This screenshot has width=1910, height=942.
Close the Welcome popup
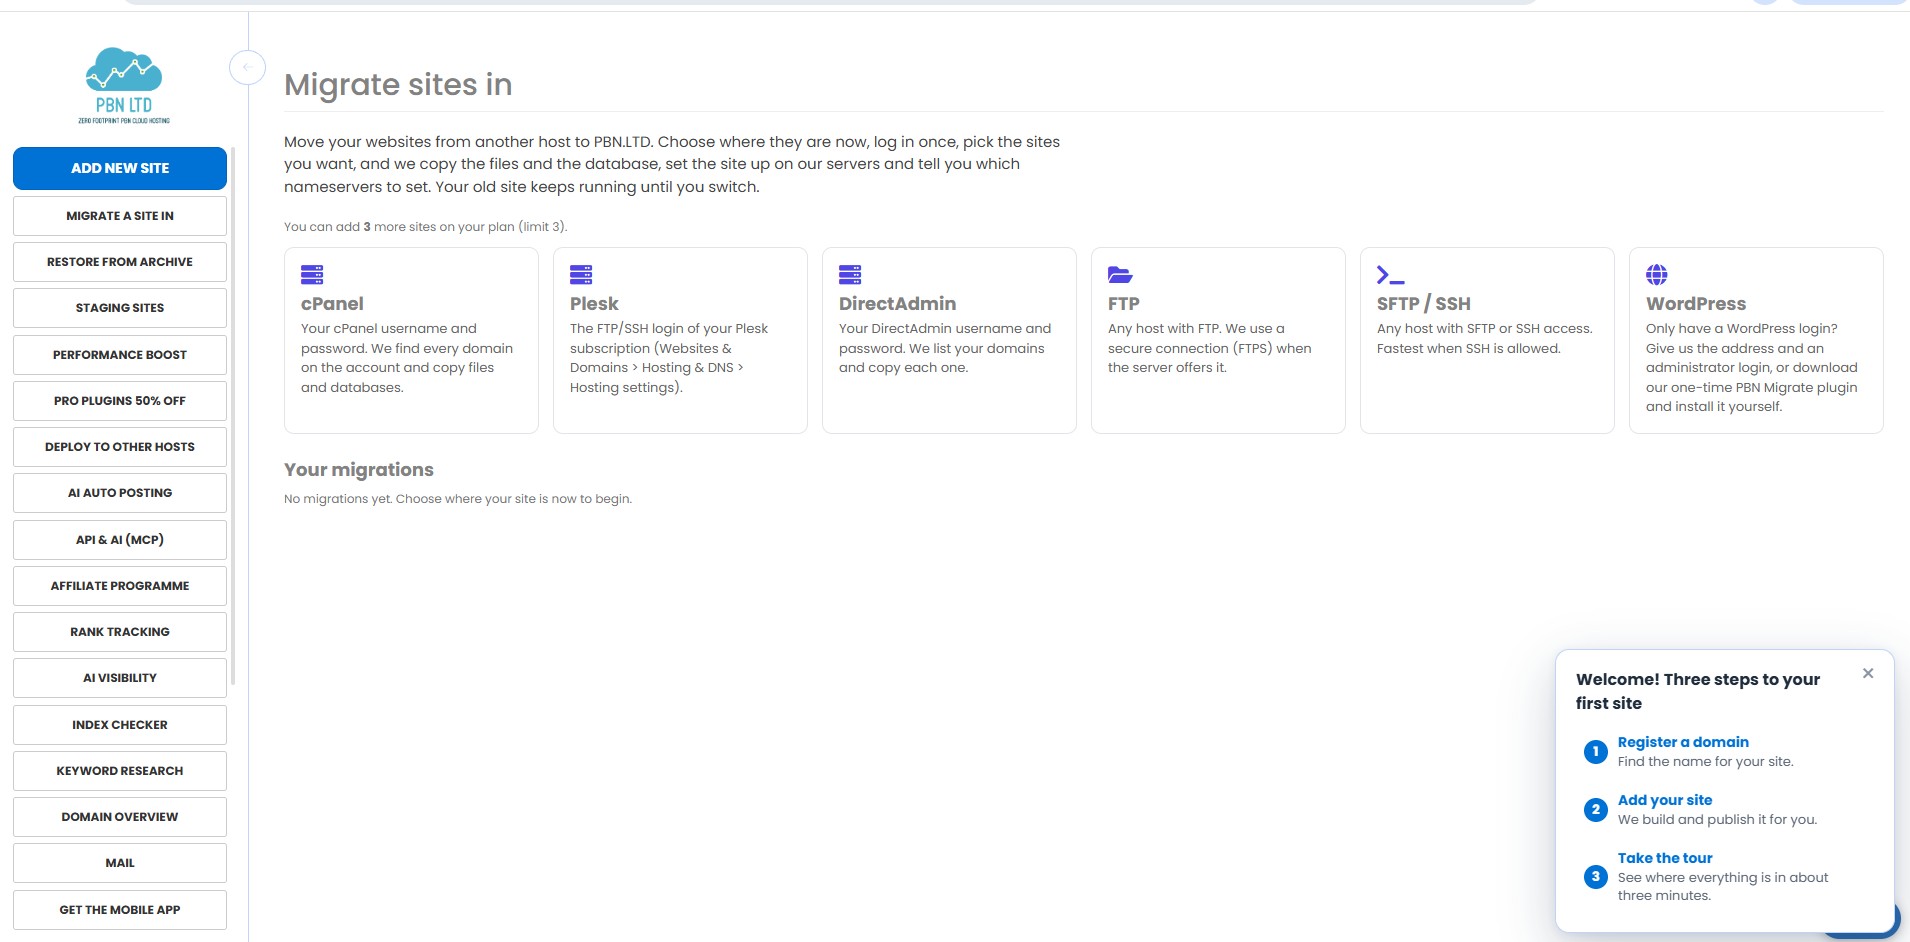(x=1868, y=673)
